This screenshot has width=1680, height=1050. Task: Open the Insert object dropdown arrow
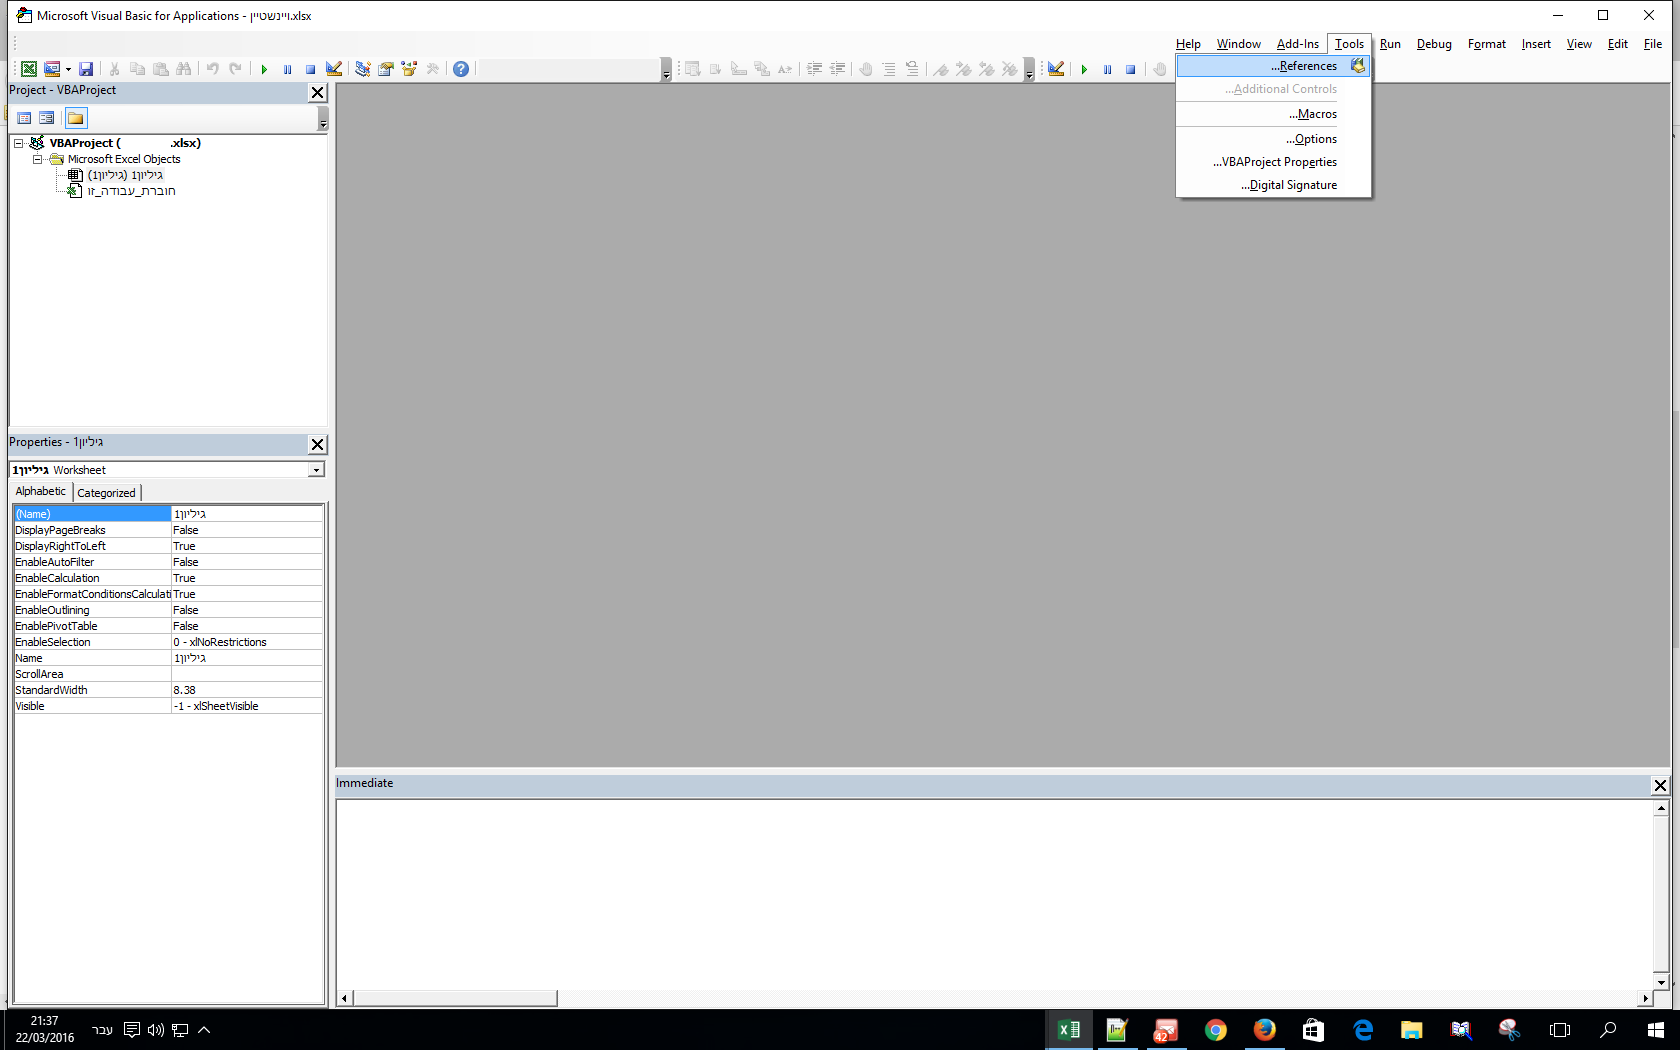pyautogui.click(x=68, y=69)
